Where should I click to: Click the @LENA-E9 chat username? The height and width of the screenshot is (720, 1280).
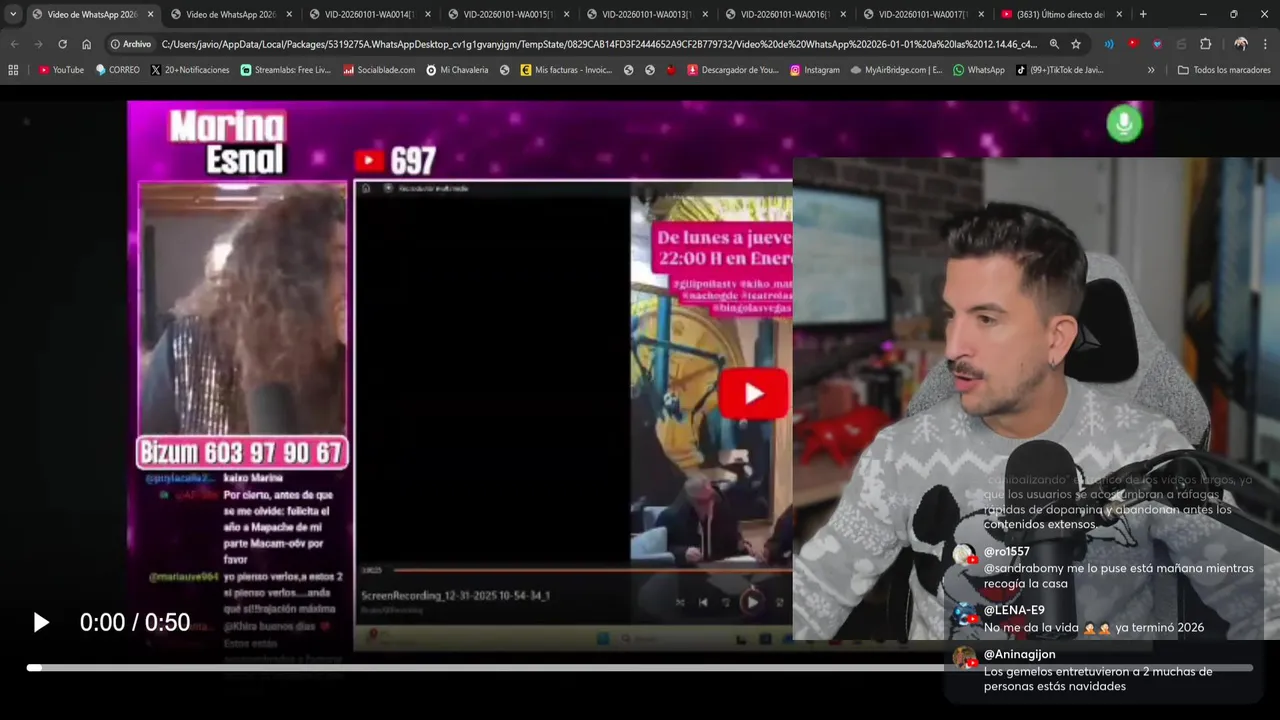pyautogui.click(x=1014, y=610)
